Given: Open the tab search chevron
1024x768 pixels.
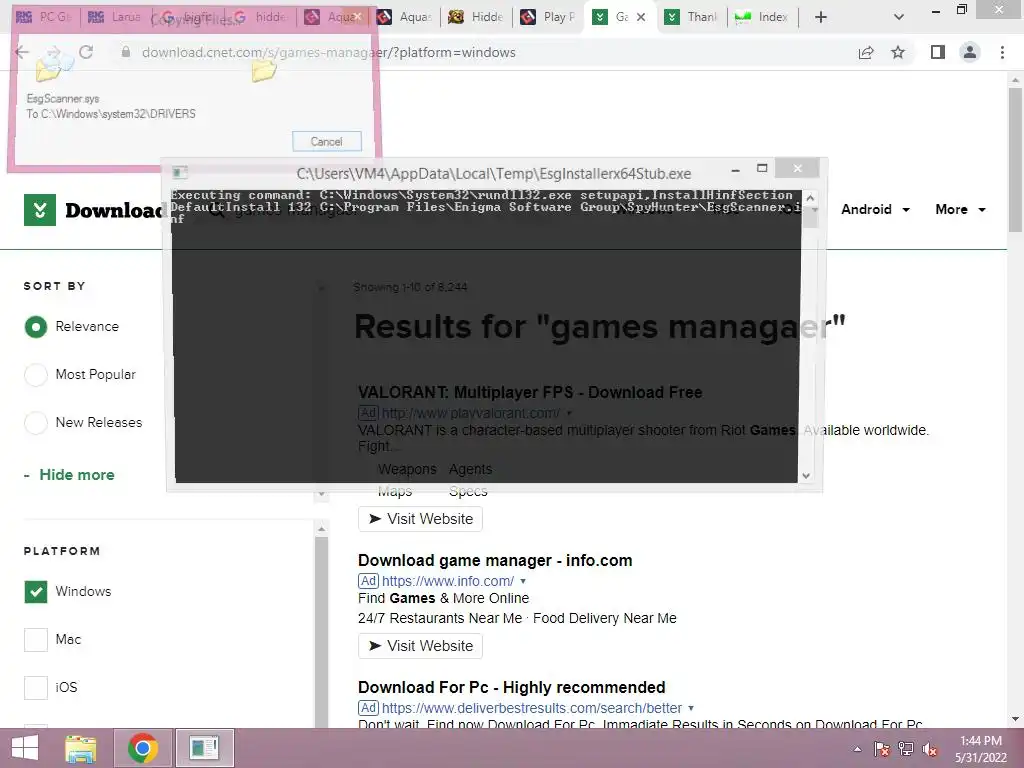Looking at the screenshot, I should 899,17.
